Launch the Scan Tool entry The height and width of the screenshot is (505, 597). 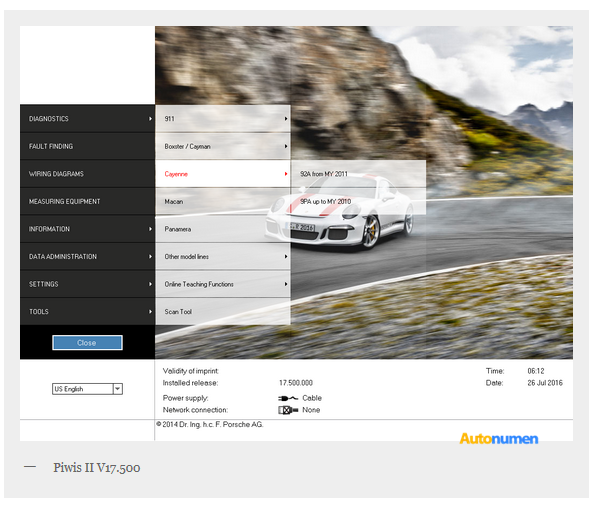[223, 312]
